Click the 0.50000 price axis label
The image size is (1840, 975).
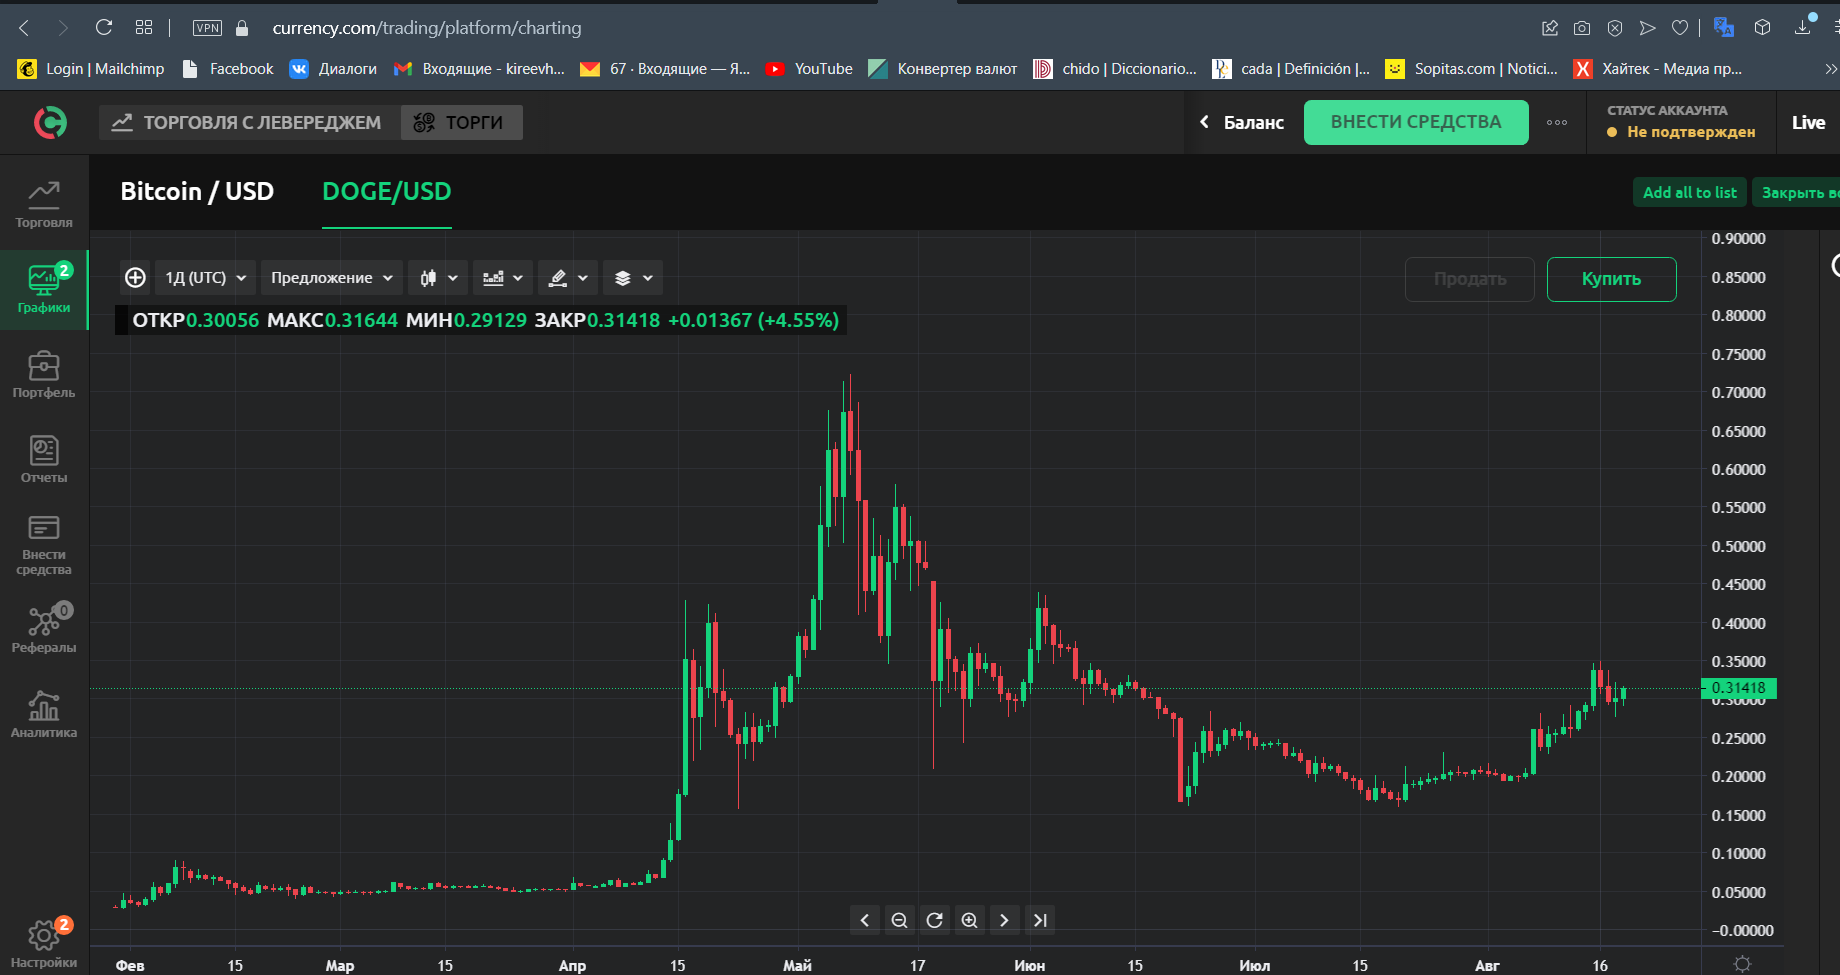click(x=1738, y=546)
